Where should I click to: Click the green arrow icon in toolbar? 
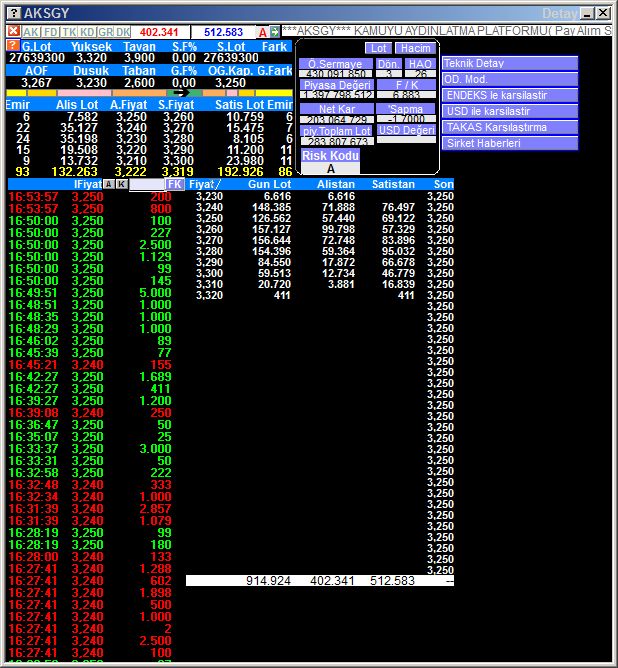tap(275, 32)
